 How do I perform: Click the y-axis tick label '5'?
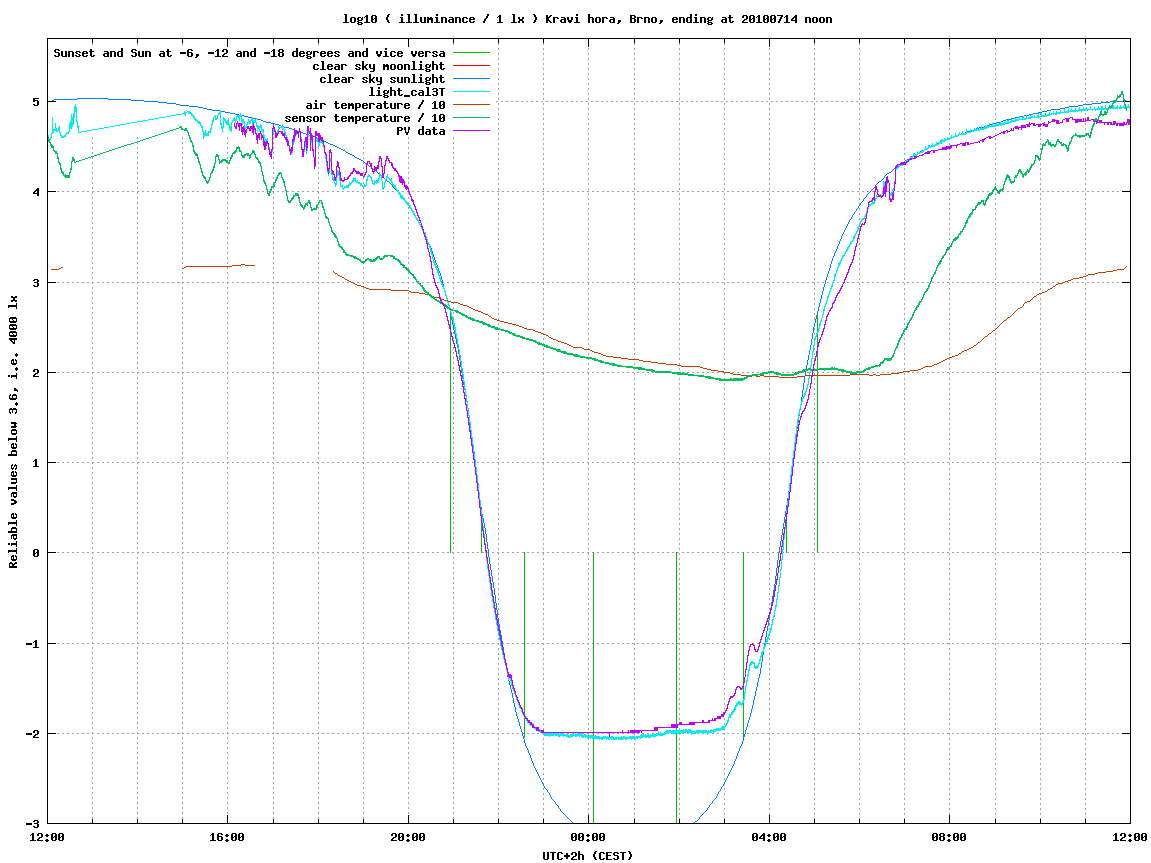click(x=36, y=101)
